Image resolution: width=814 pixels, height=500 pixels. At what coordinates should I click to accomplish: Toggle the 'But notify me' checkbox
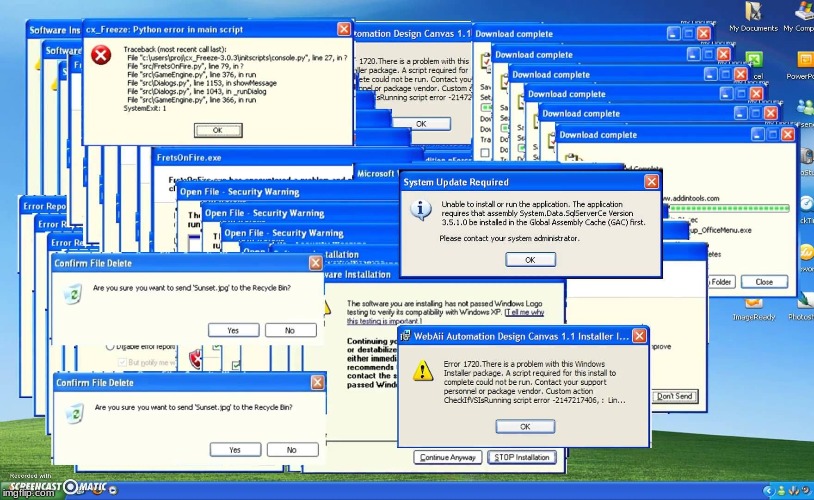pos(122,362)
